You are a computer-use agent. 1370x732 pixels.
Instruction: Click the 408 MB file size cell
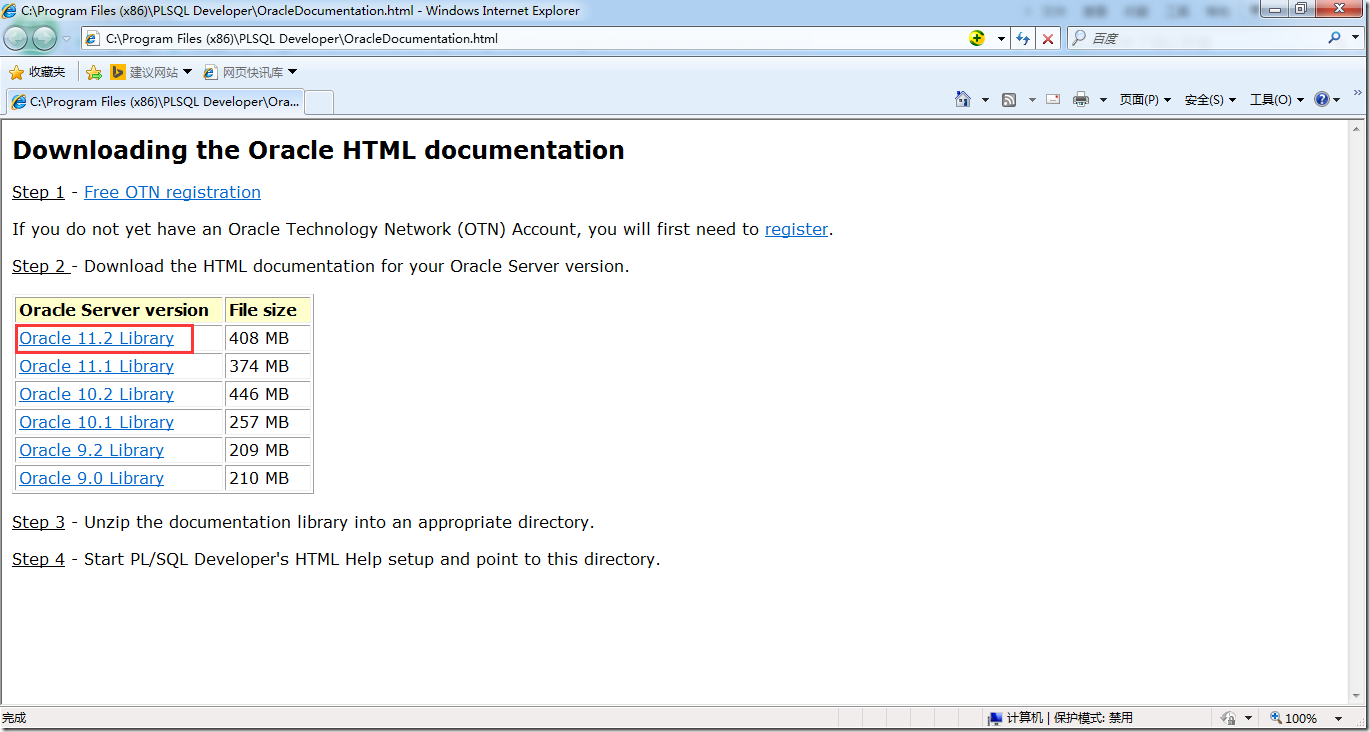(x=267, y=338)
